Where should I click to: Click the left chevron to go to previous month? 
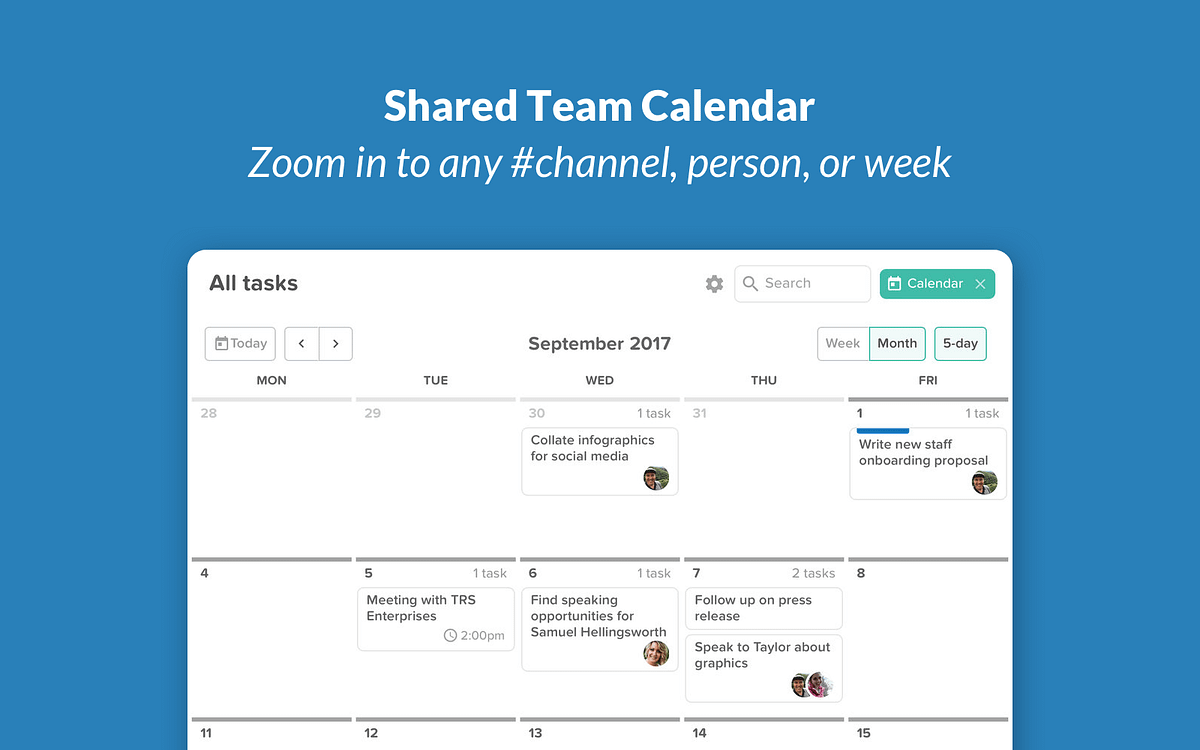click(302, 343)
